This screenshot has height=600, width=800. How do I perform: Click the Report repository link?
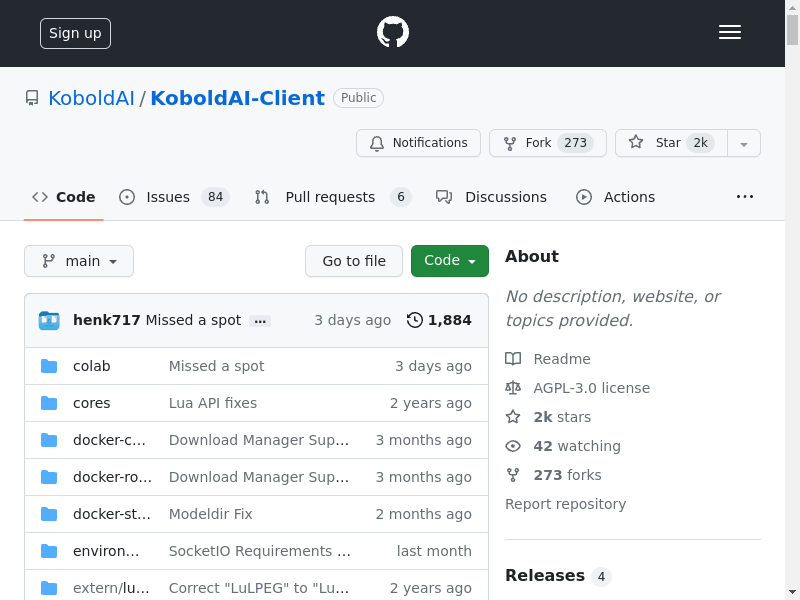coord(565,504)
